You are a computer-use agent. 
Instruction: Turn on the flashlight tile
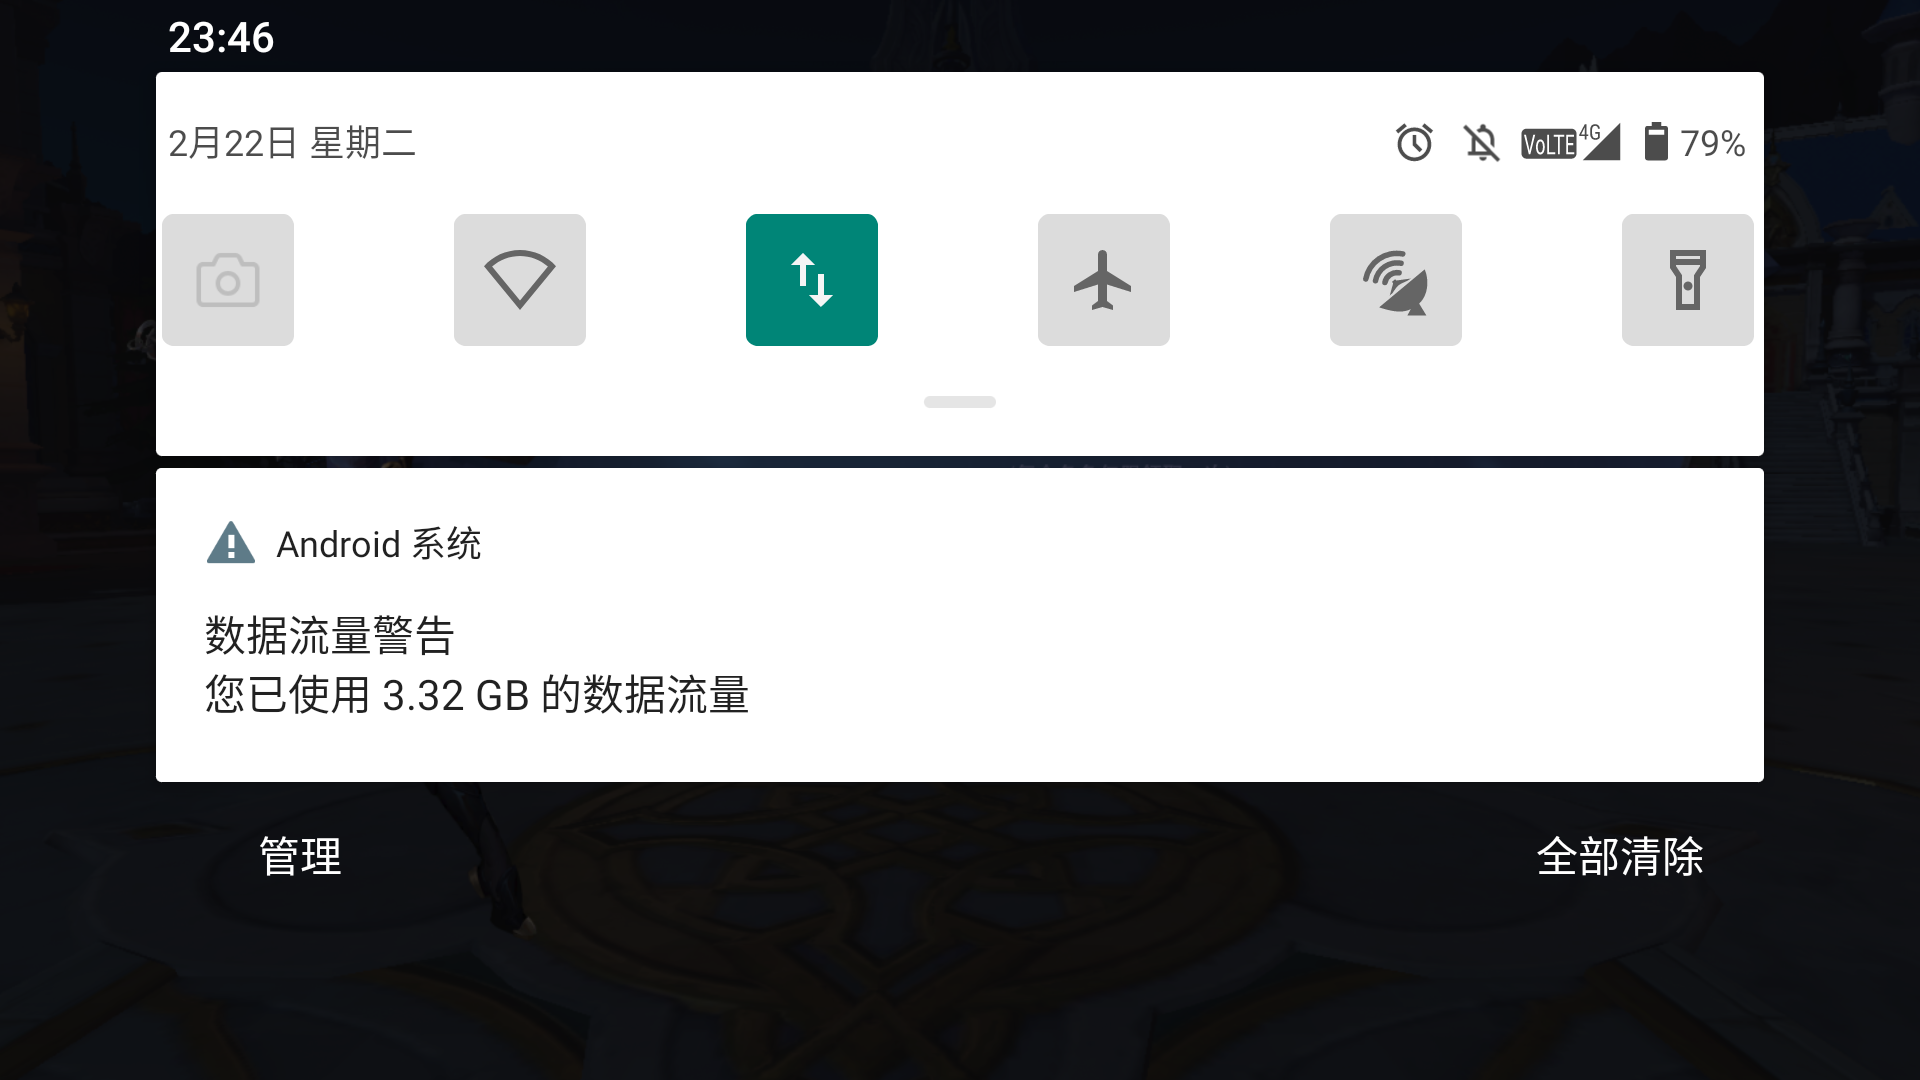[x=1688, y=280]
